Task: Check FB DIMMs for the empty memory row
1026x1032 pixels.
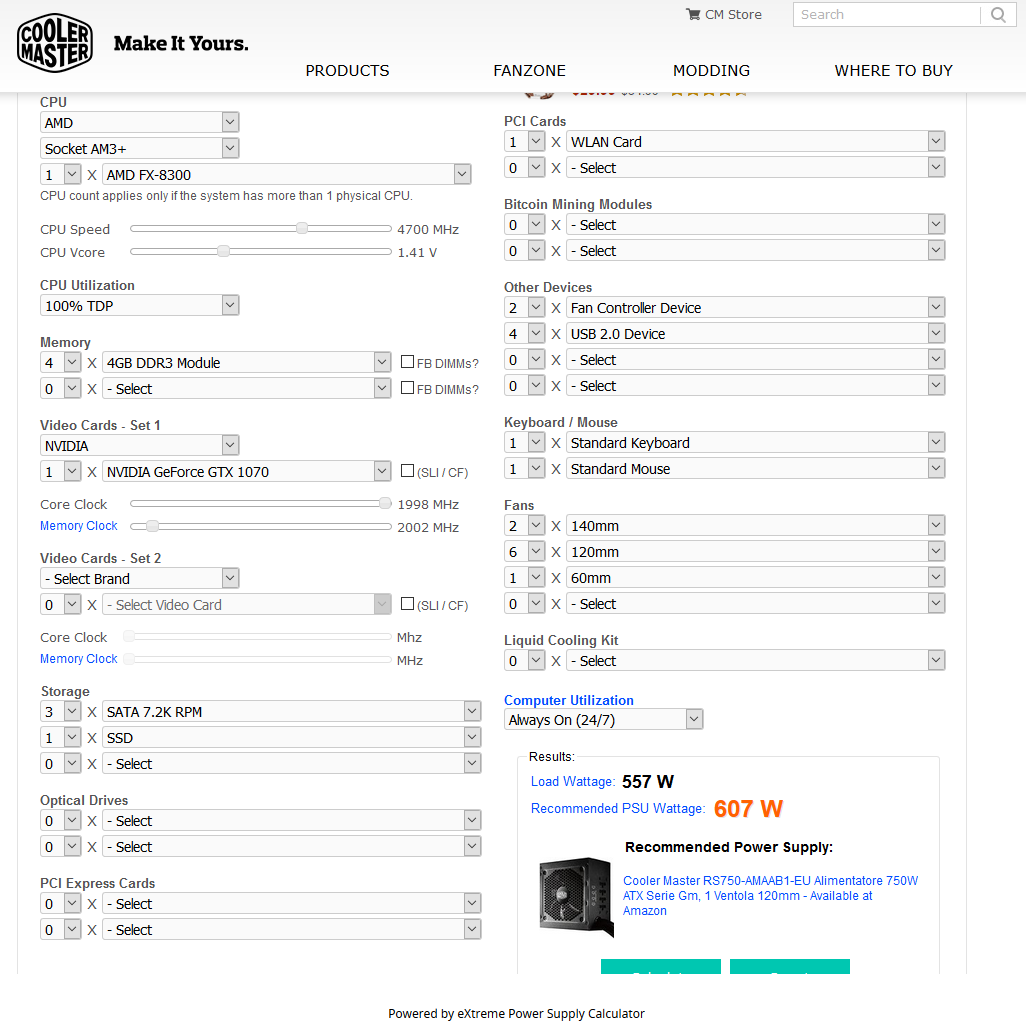Action: click(x=407, y=388)
